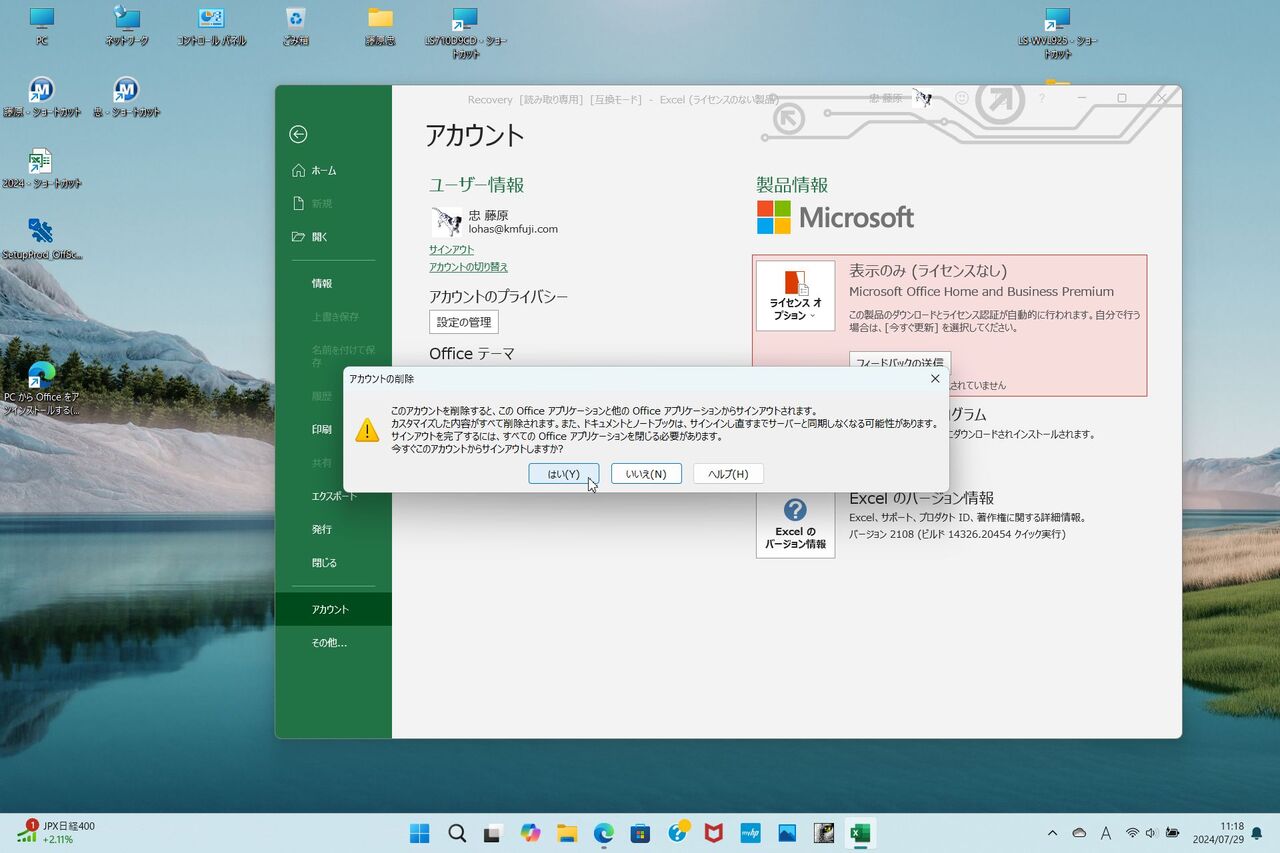Open the blue question-mark help app in taskbar
Viewport: 1280px width, 853px height.
click(677, 832)
